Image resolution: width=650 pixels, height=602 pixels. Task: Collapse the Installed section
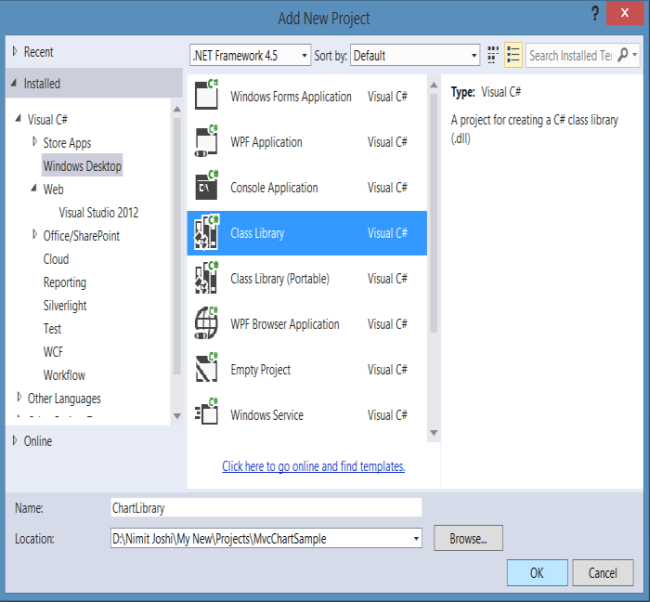(x=14, y=83)
